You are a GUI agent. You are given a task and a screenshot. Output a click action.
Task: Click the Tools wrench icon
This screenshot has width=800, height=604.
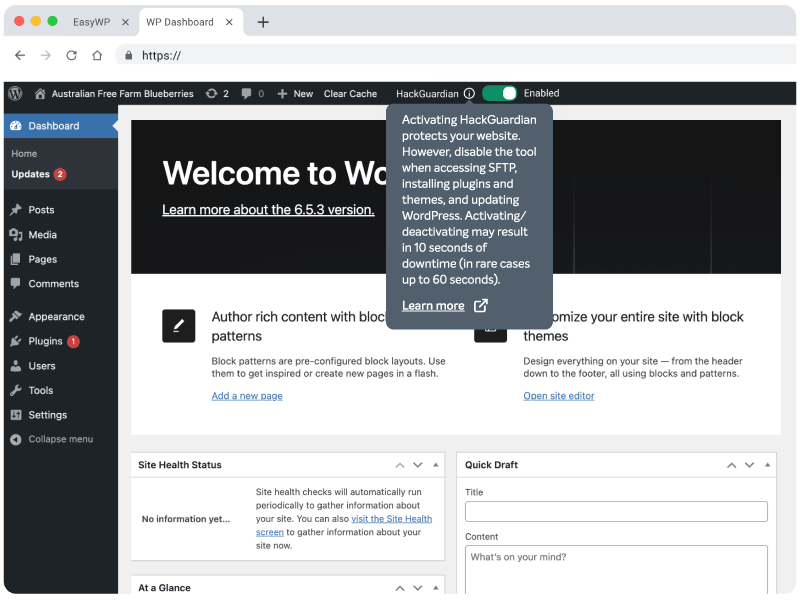pos(16,390)
